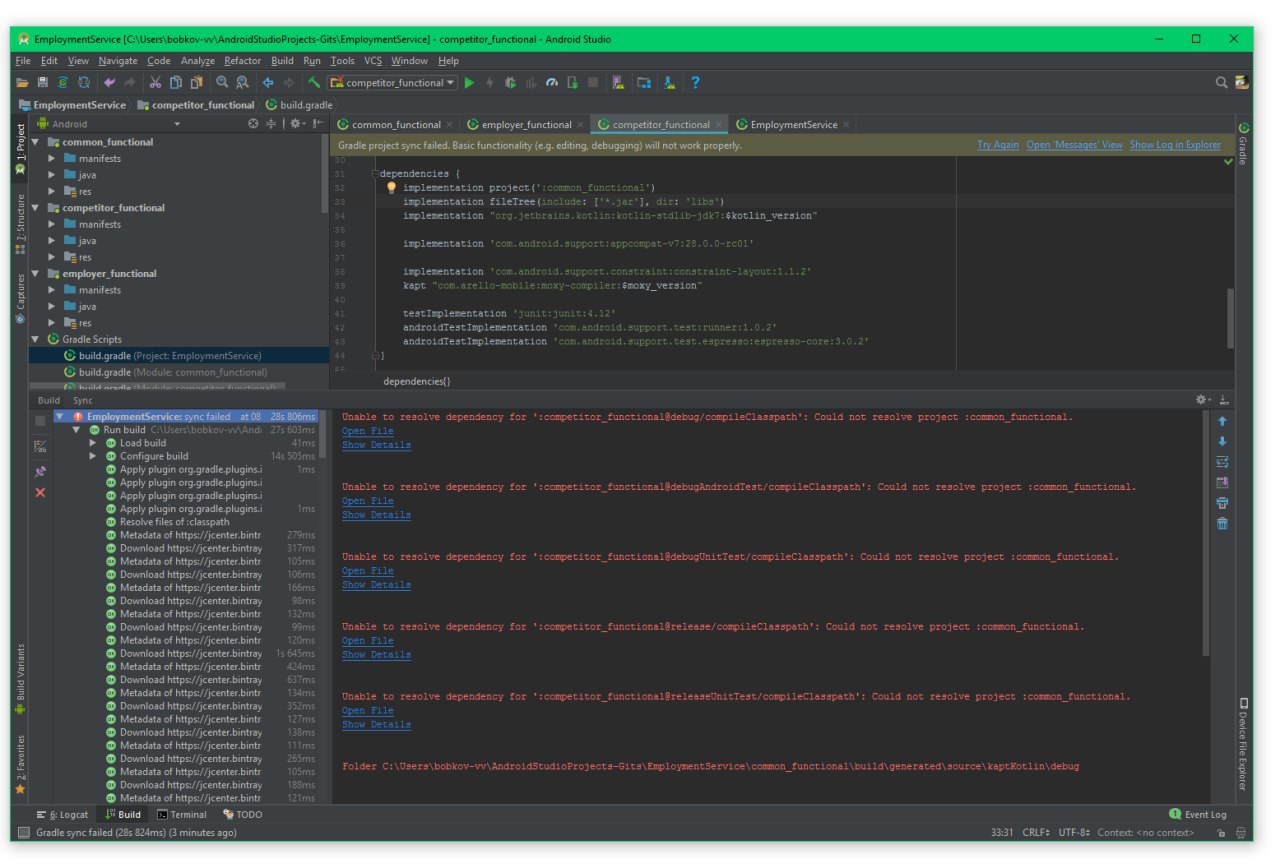
Task: Click the print icon in build output
Action: (1222, 503)
